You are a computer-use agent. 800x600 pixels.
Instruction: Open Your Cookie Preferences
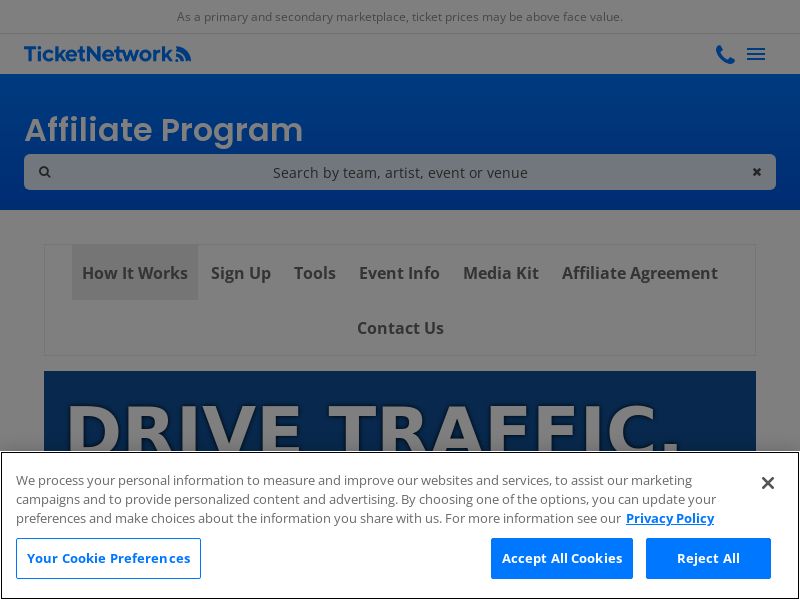tap(108, 558)
